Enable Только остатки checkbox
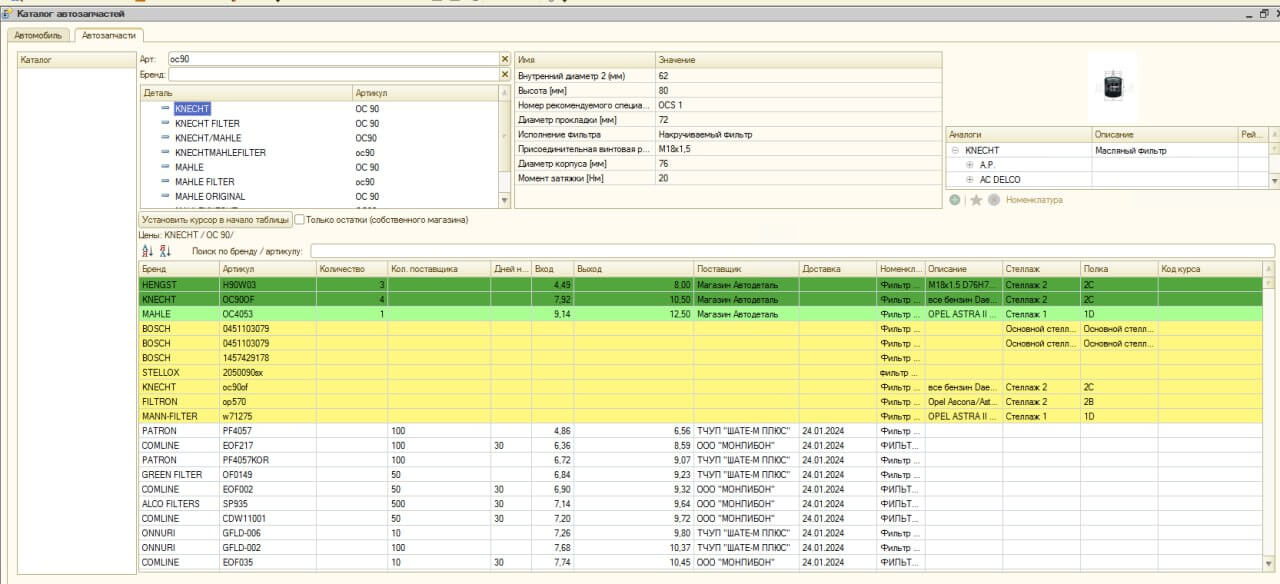The image size is (1280, 584). click(299, 219)
